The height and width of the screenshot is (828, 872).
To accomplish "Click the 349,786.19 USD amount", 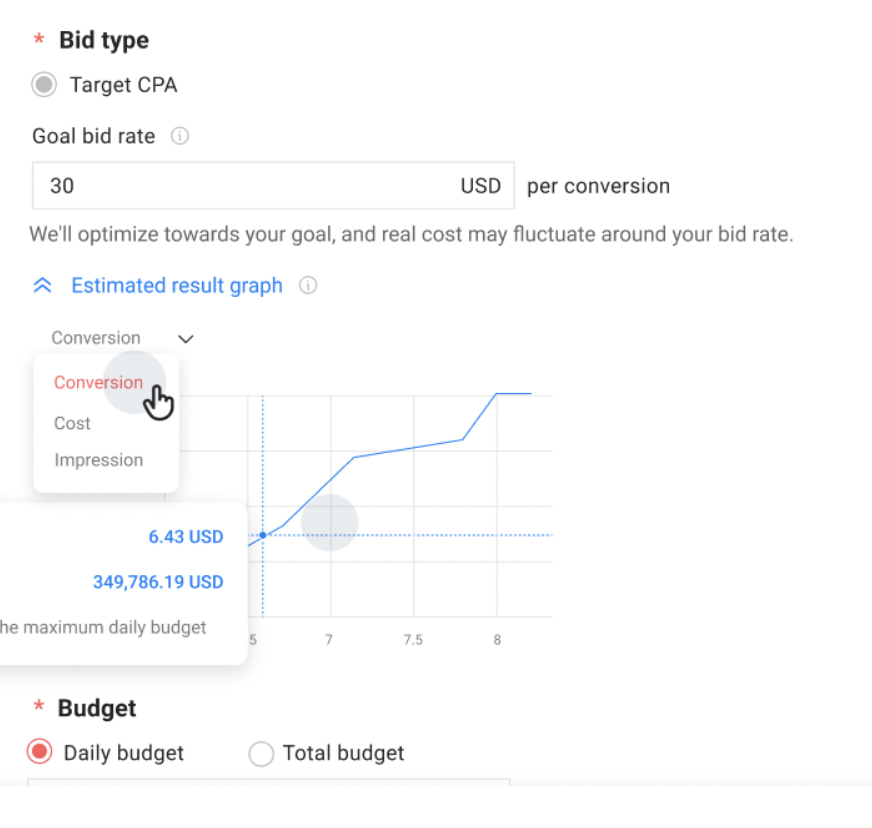I will (x=157, y=582).
